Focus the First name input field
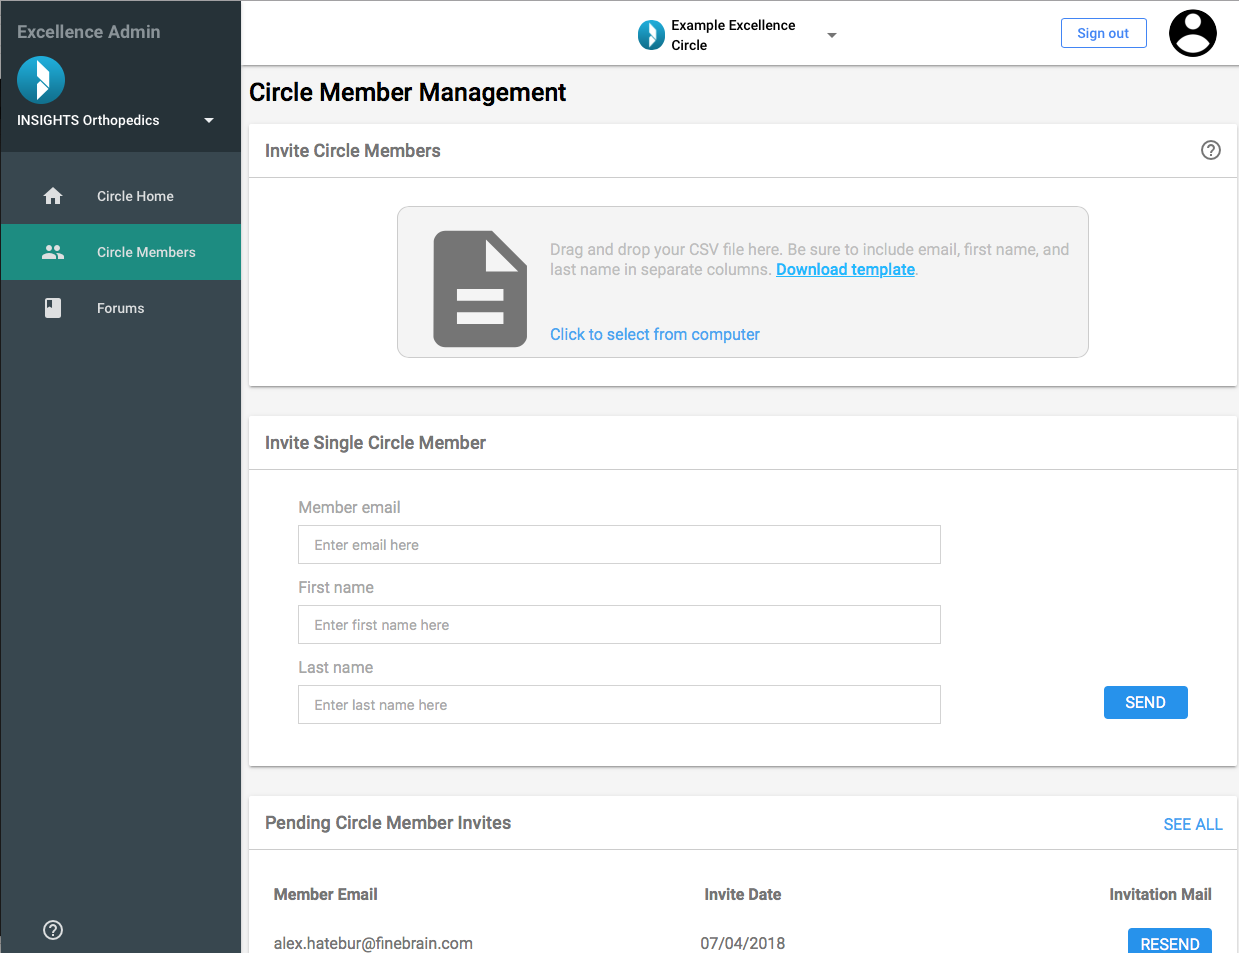Screen dimensions: 1239x953 [x=619, y=625]
